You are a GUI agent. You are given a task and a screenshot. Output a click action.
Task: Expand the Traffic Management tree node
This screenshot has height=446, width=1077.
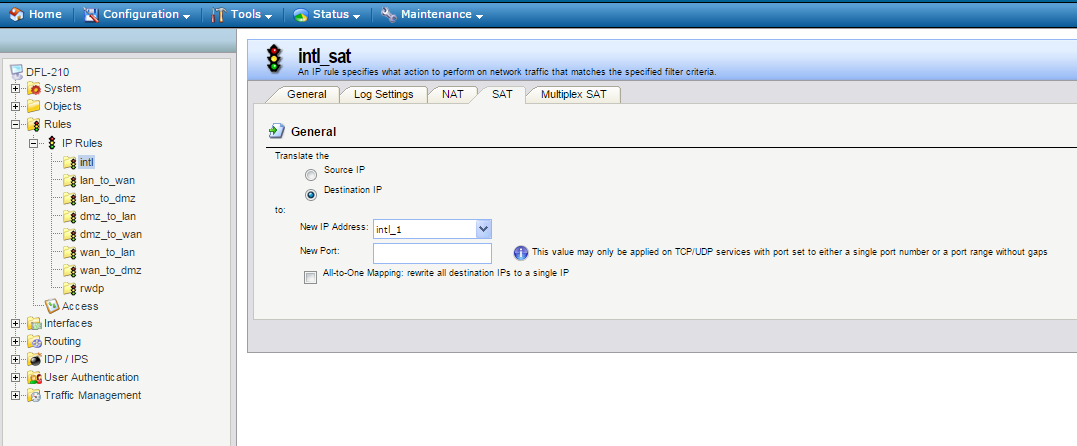click(16, 395)
